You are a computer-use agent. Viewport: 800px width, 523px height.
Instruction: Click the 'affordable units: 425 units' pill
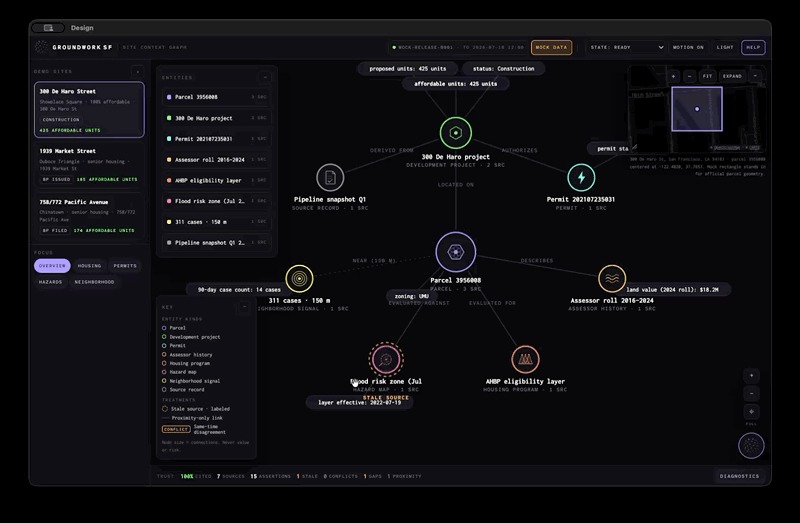click(x=456, y=84)
